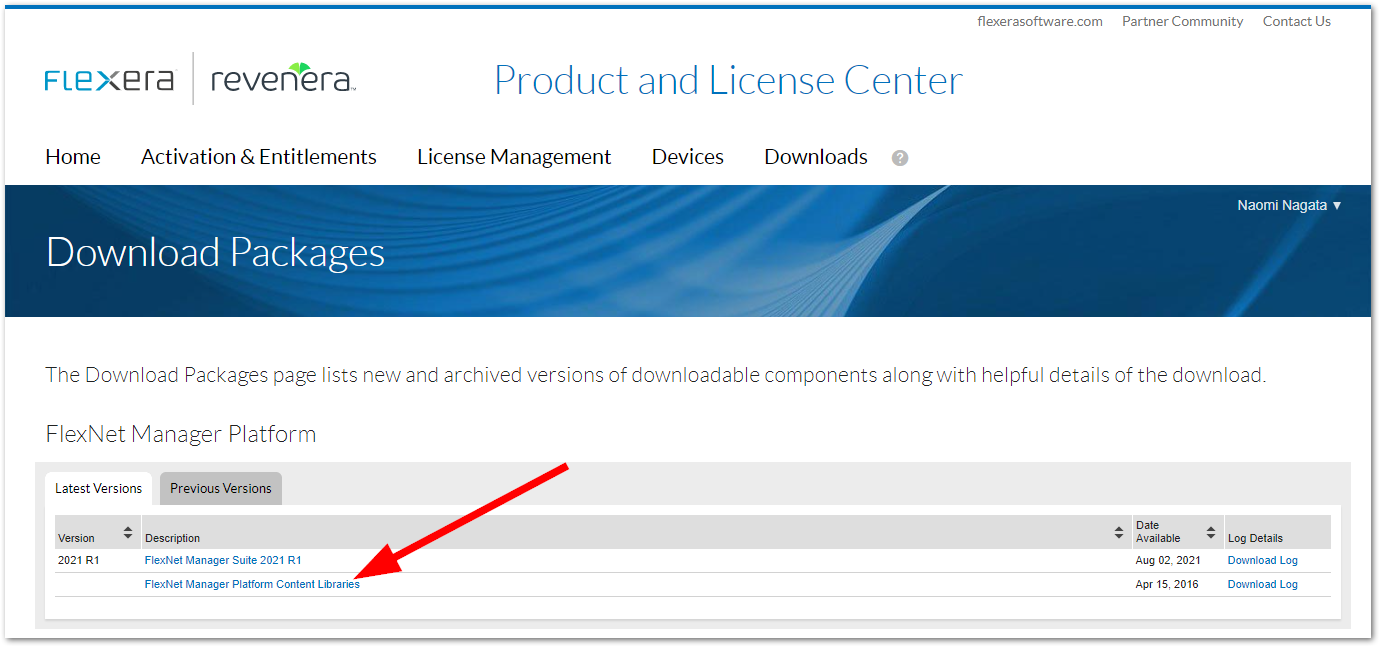Open the Home menu
The image size is (1380, 647).
[73, 157]
